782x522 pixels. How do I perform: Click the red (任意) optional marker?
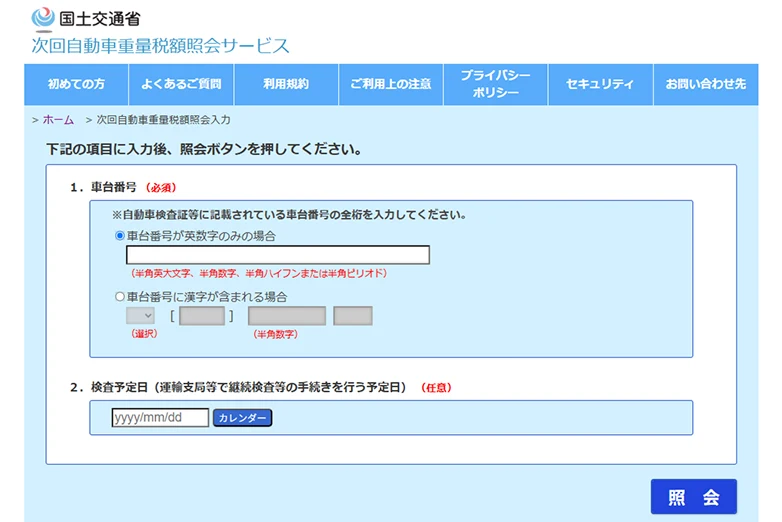coord(436,387)
